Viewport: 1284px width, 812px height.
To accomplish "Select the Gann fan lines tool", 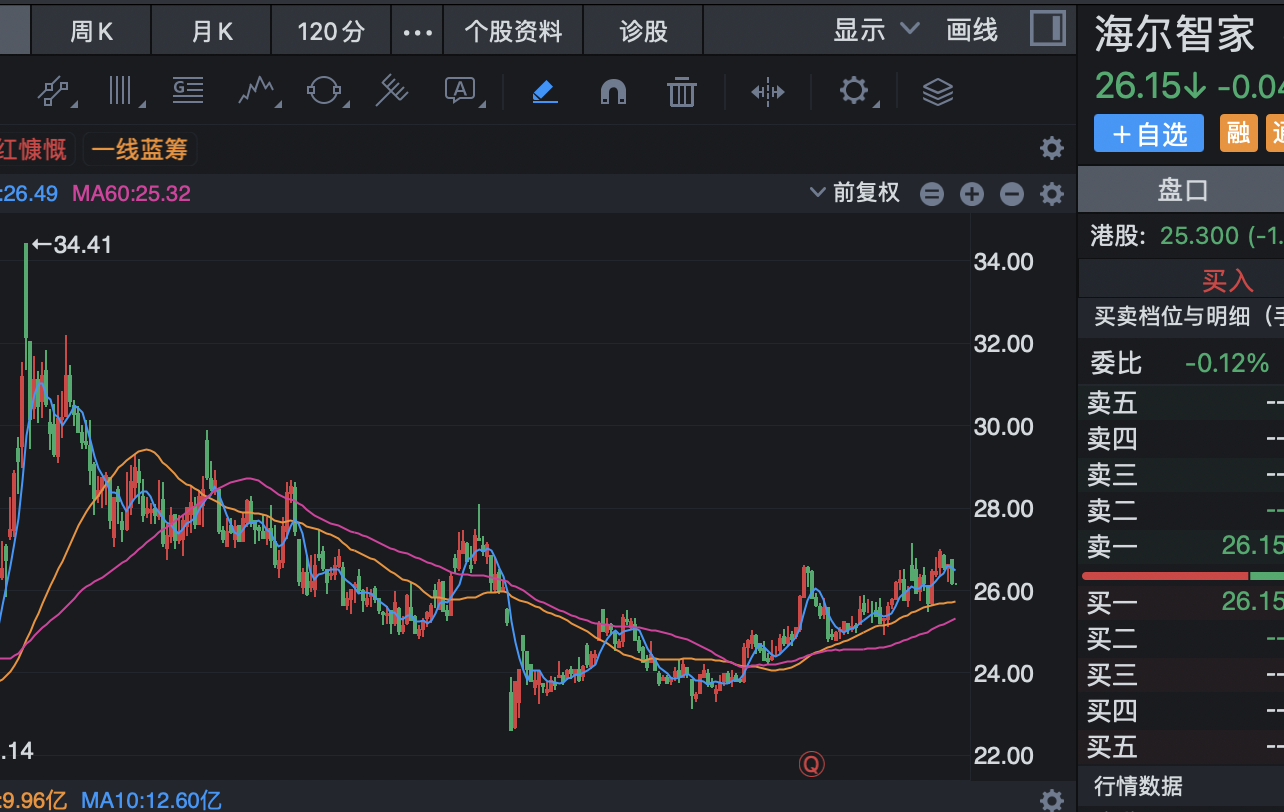I will pos(392,92).
